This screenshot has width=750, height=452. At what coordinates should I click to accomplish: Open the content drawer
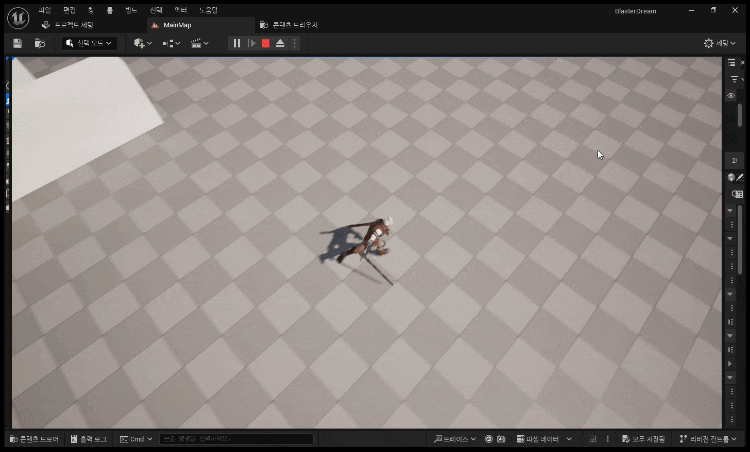[34, 439]
